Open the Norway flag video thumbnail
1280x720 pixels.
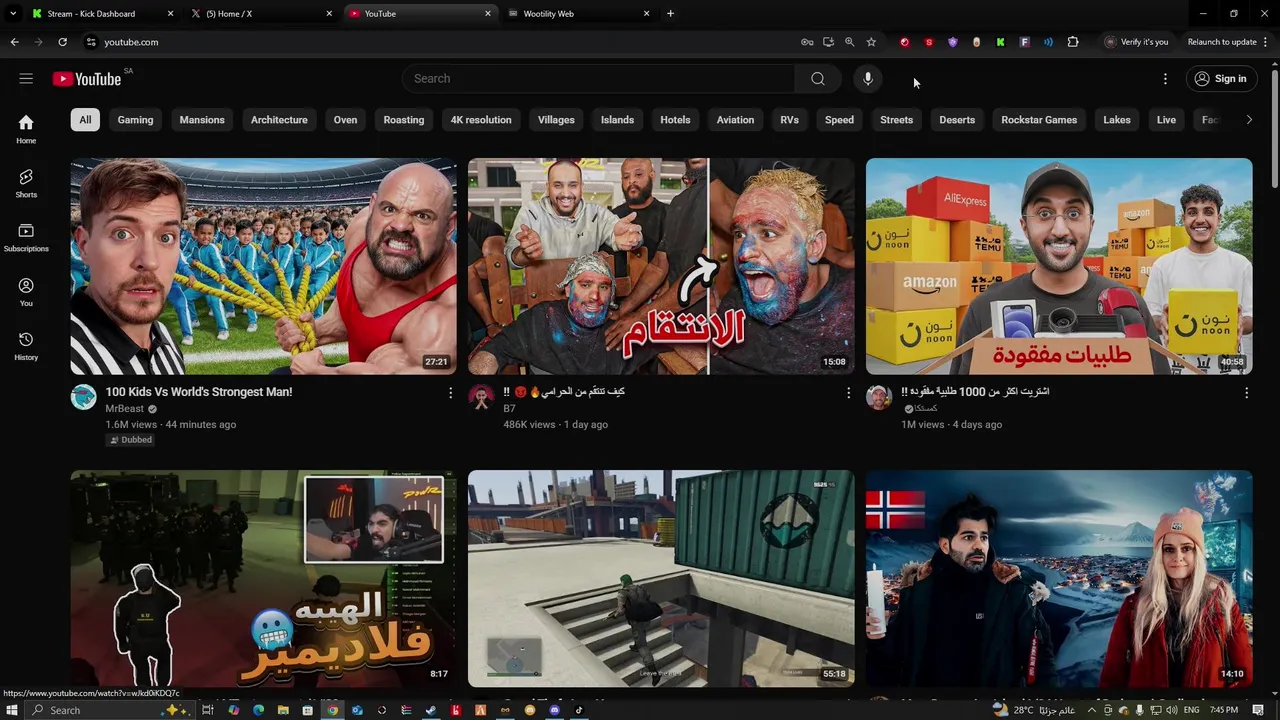click(x=1059, y=579)
